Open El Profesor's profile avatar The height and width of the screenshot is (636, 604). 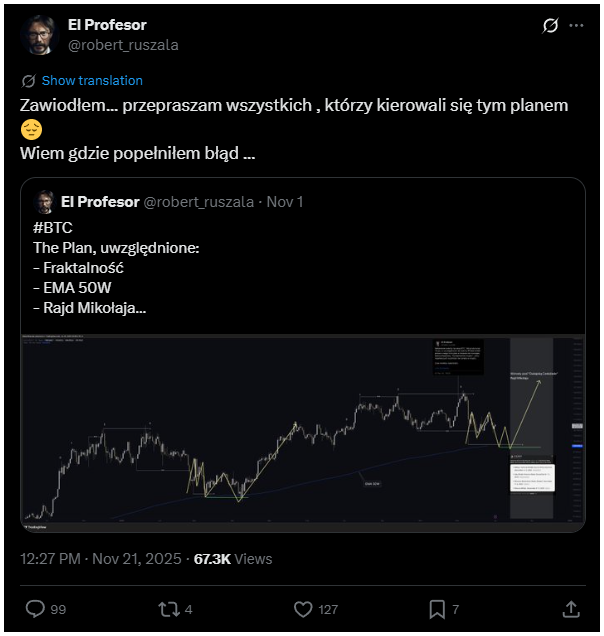point(40,34)
